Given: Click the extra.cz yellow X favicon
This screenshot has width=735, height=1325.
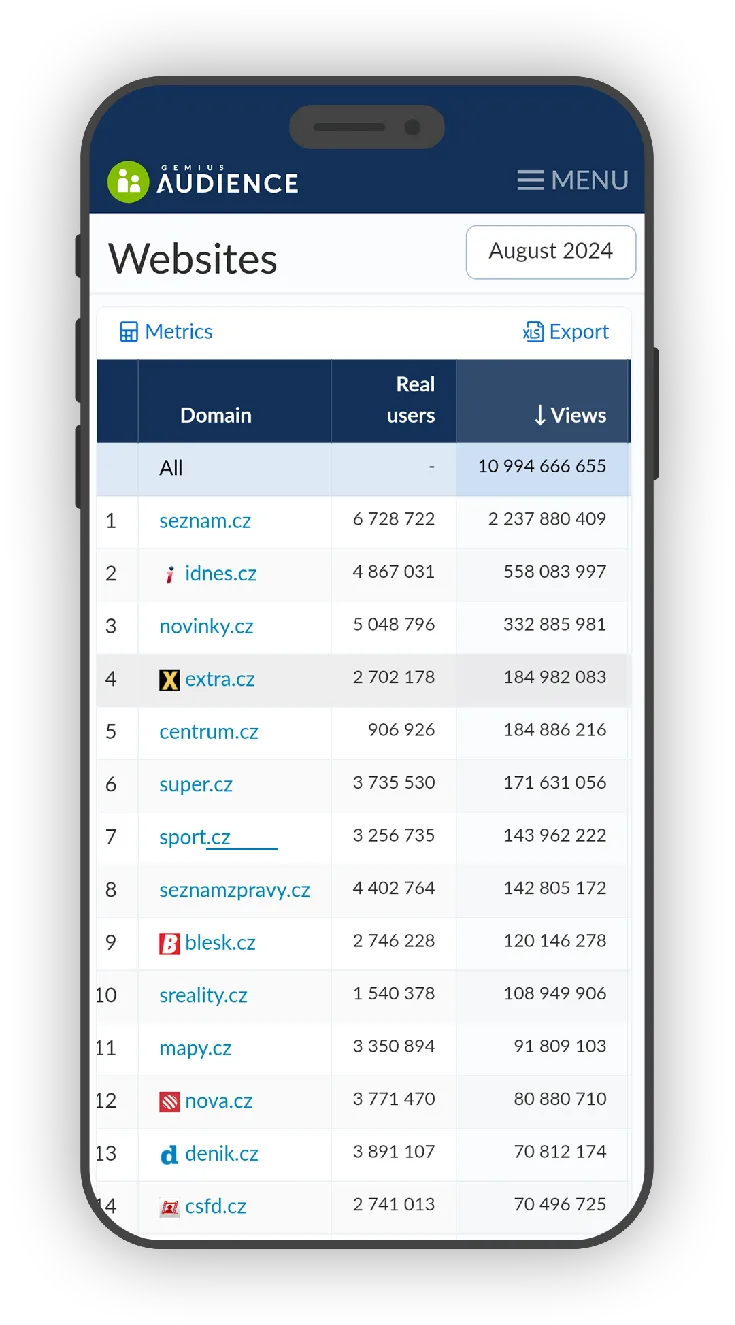Looking at the screenshot, I should point(169,680).
